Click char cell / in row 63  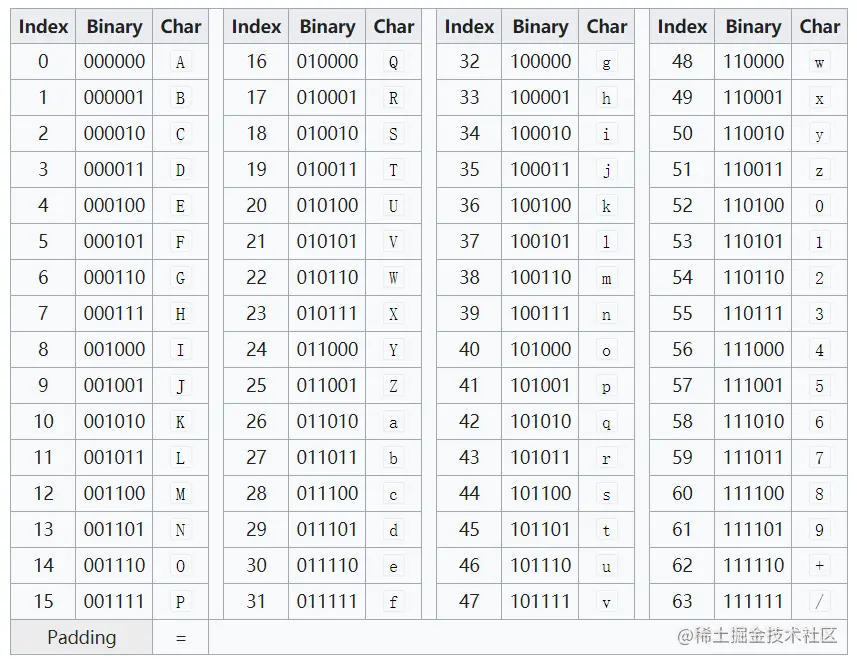click(819, 602)
